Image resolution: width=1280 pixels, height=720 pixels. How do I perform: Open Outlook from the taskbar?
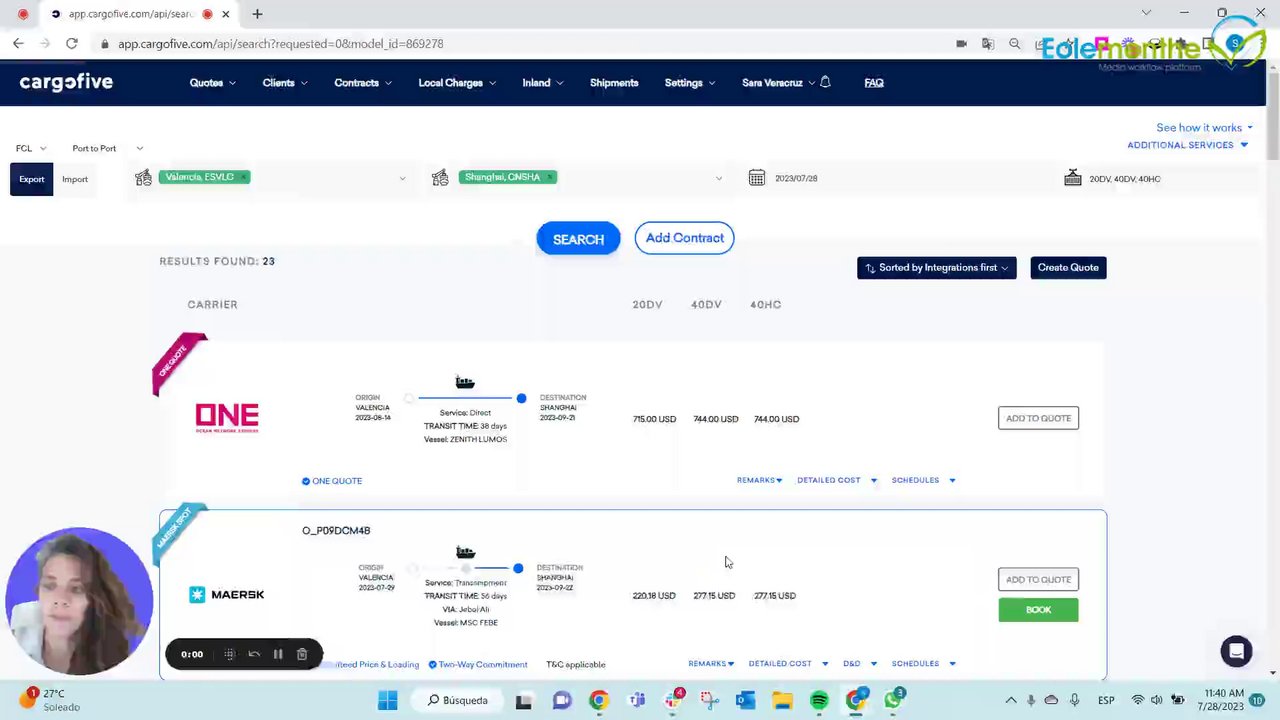[x=745, y=700]
